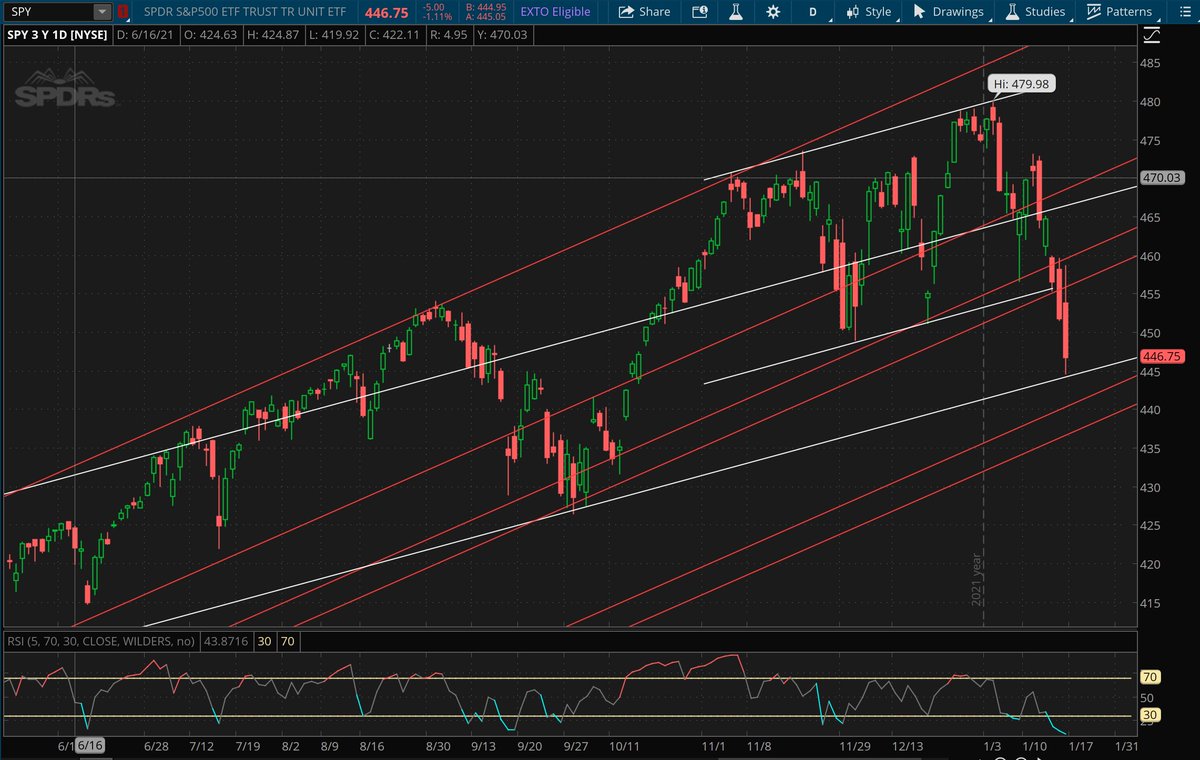Click the price axis scale curve icon

pos(1154,35)
